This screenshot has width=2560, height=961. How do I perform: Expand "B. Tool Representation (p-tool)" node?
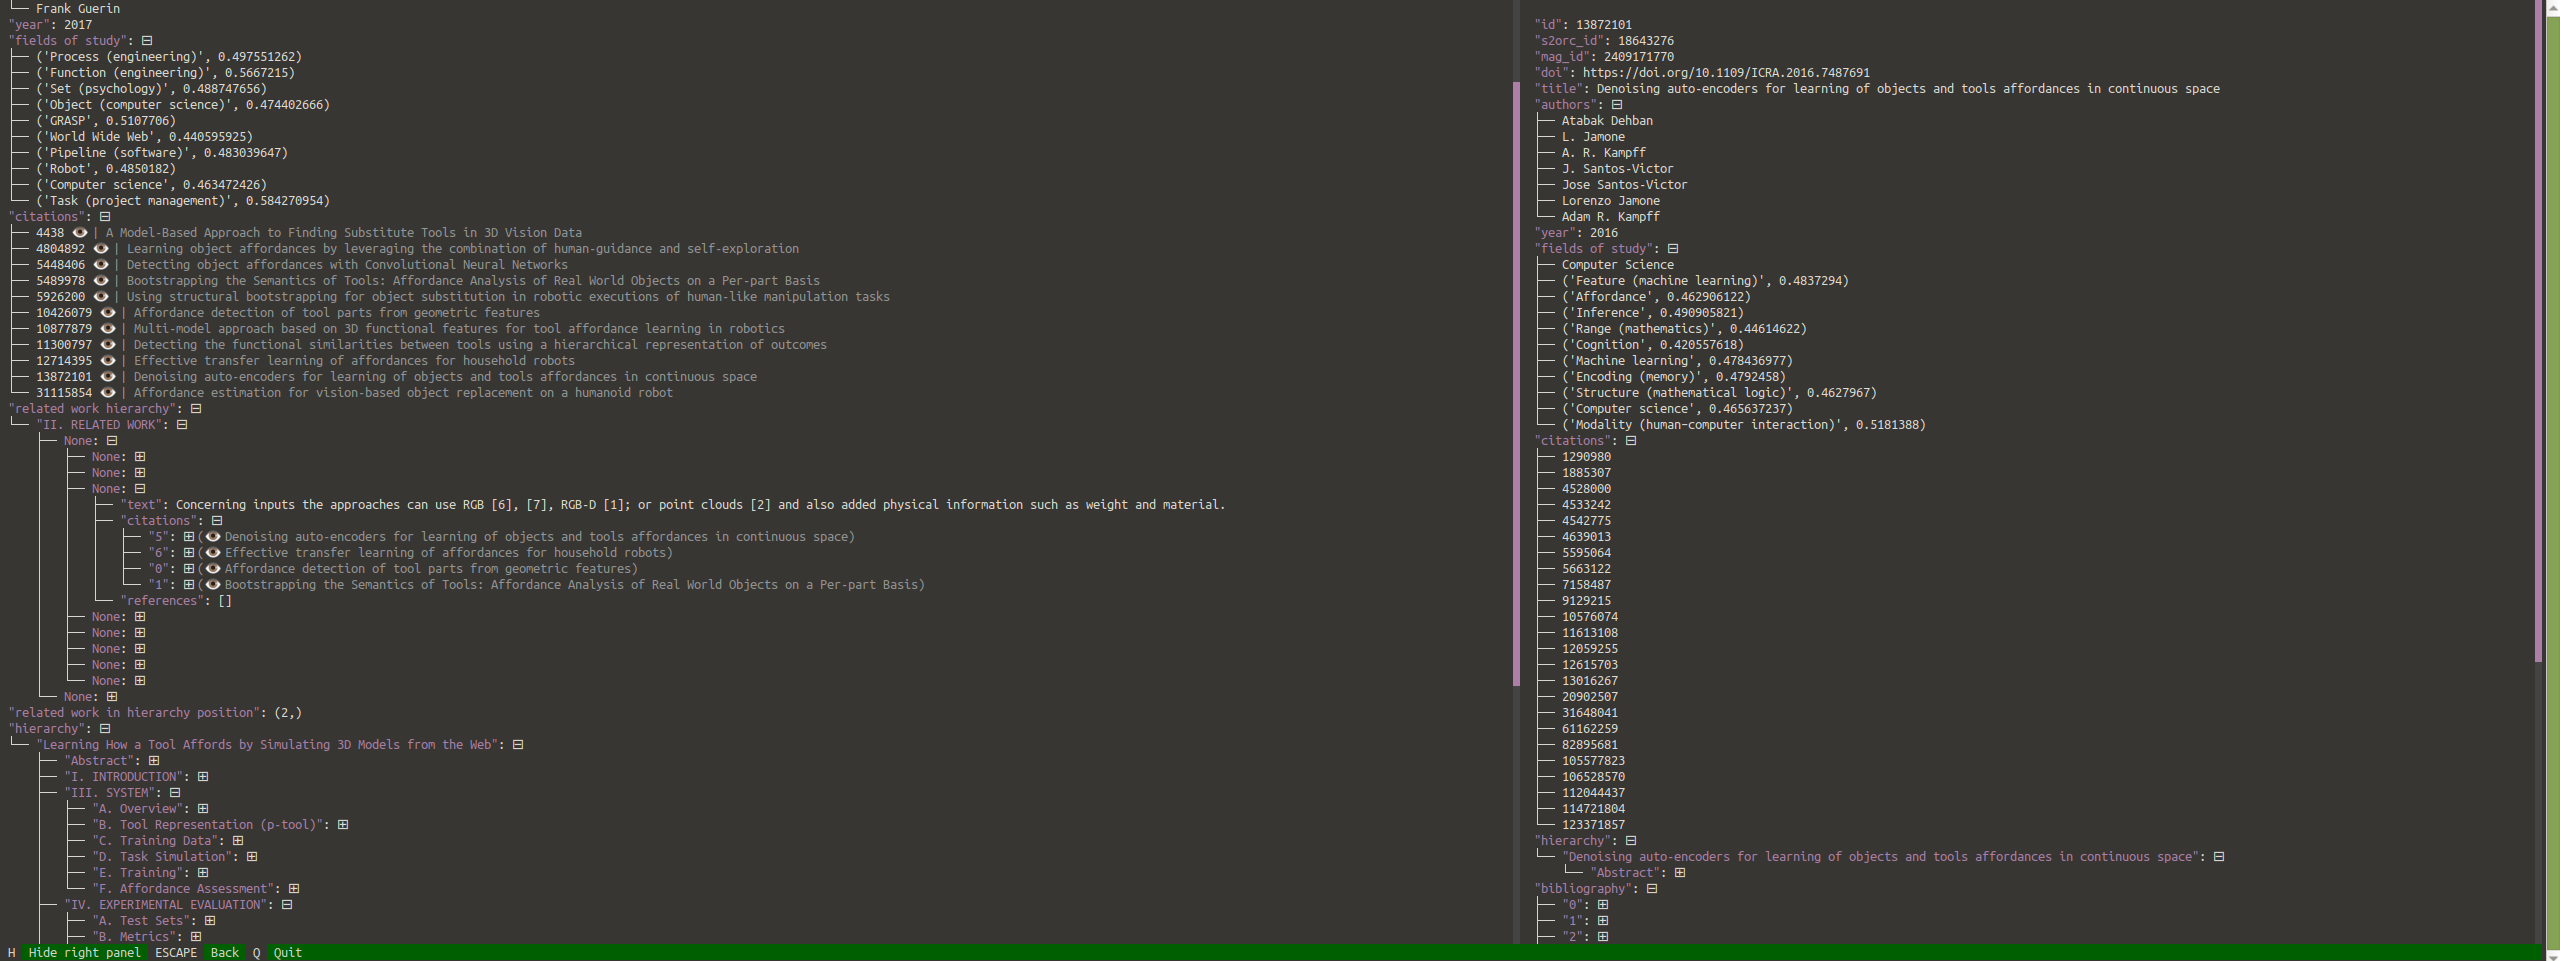[x=343, y=825]
